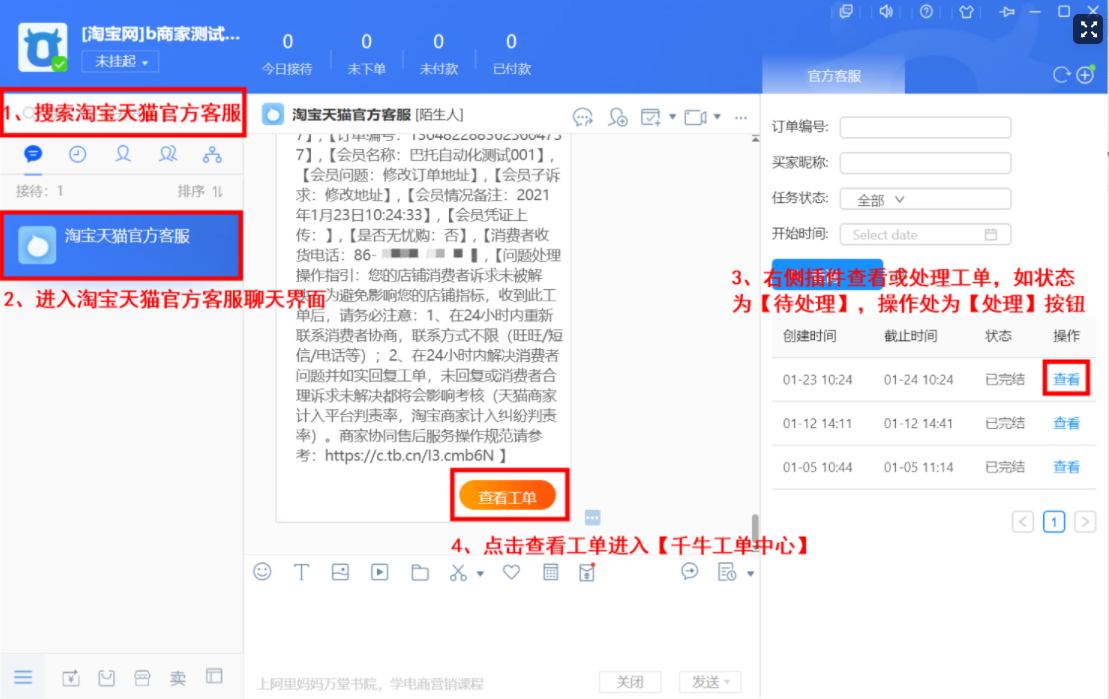Open the recent history clock tab
1109x699 pixels.
pyautogui.click(x=78, y=154)
